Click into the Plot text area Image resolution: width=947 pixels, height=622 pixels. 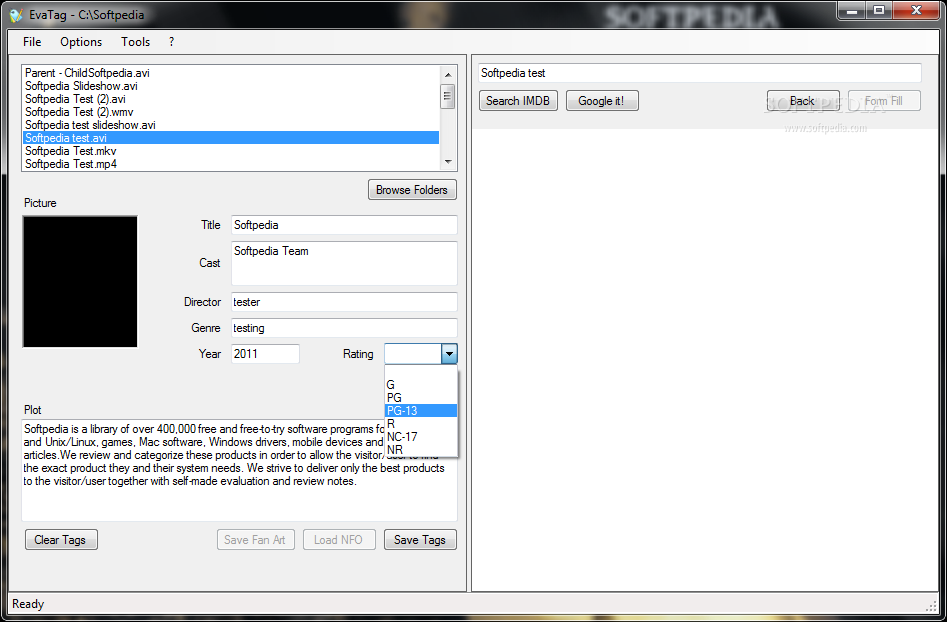pos(239,470)
